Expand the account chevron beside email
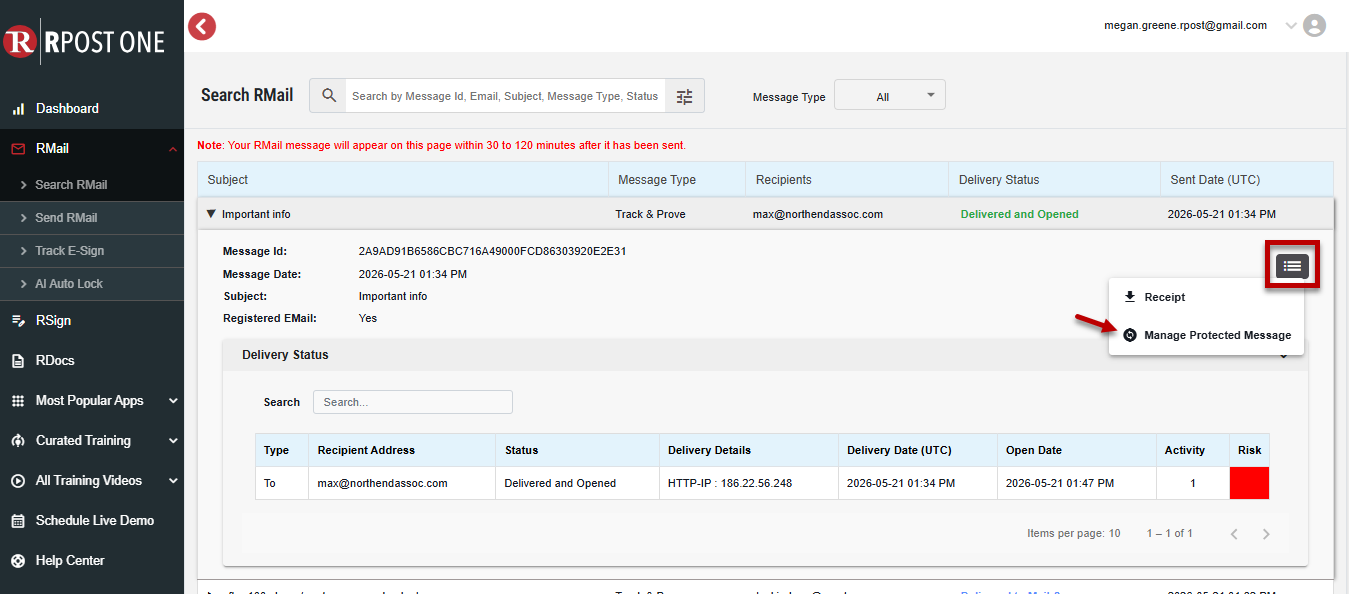 [1289, 26]
